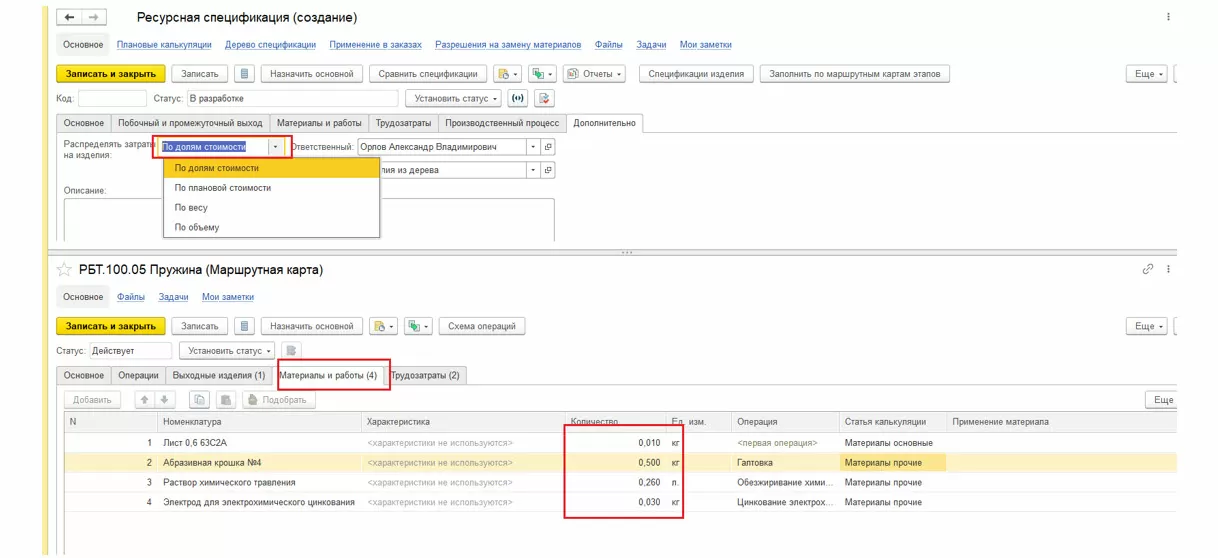Click the copy row icon in materials toolbar

click(x=199, y=400)
